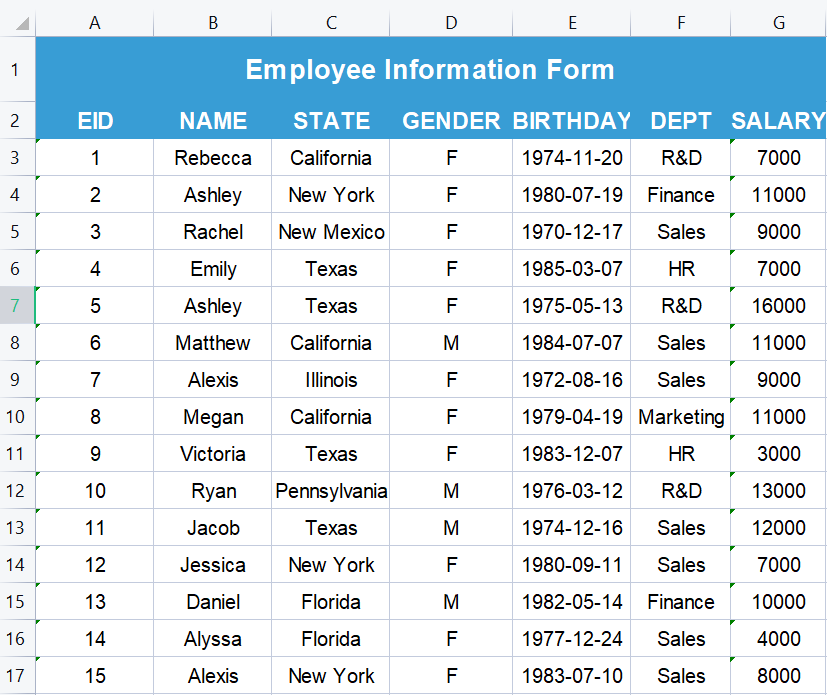The height and width of the screenshot is (695, 827).
Task: Click the Employee Information Form title cell
Action: click(x=431, y=69)
